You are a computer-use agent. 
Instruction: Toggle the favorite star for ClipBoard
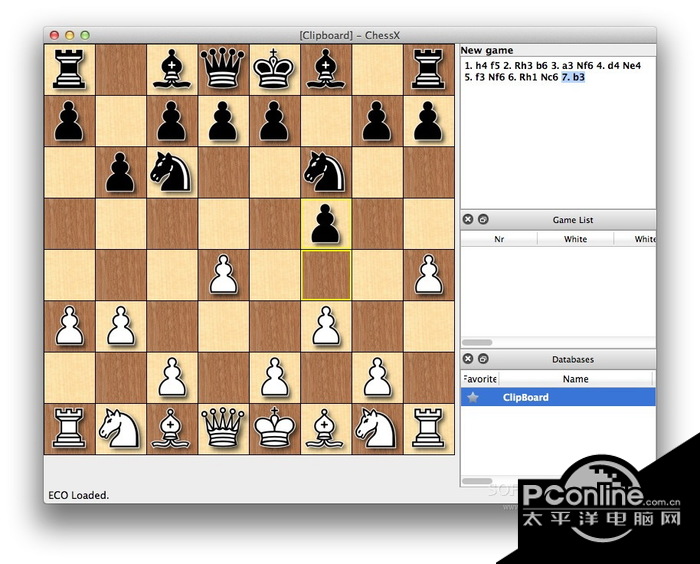click(x=473, y=397)
